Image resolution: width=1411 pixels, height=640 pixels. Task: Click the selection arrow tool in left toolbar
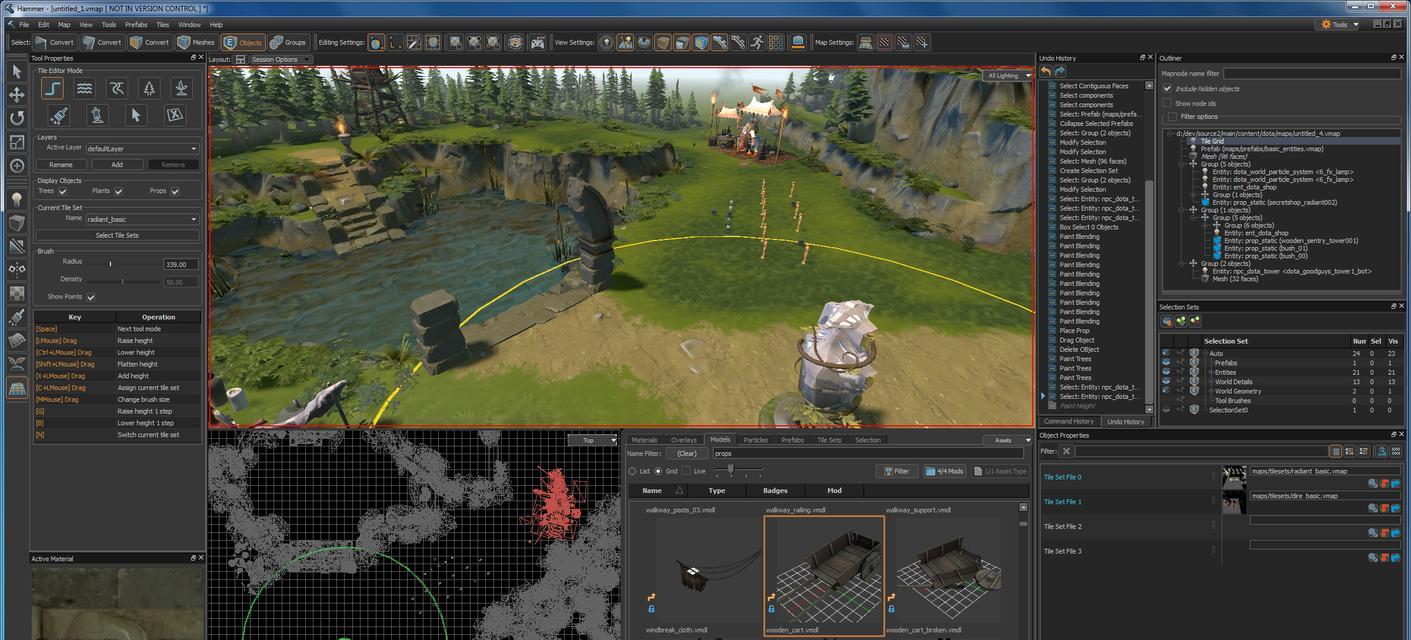17,71
